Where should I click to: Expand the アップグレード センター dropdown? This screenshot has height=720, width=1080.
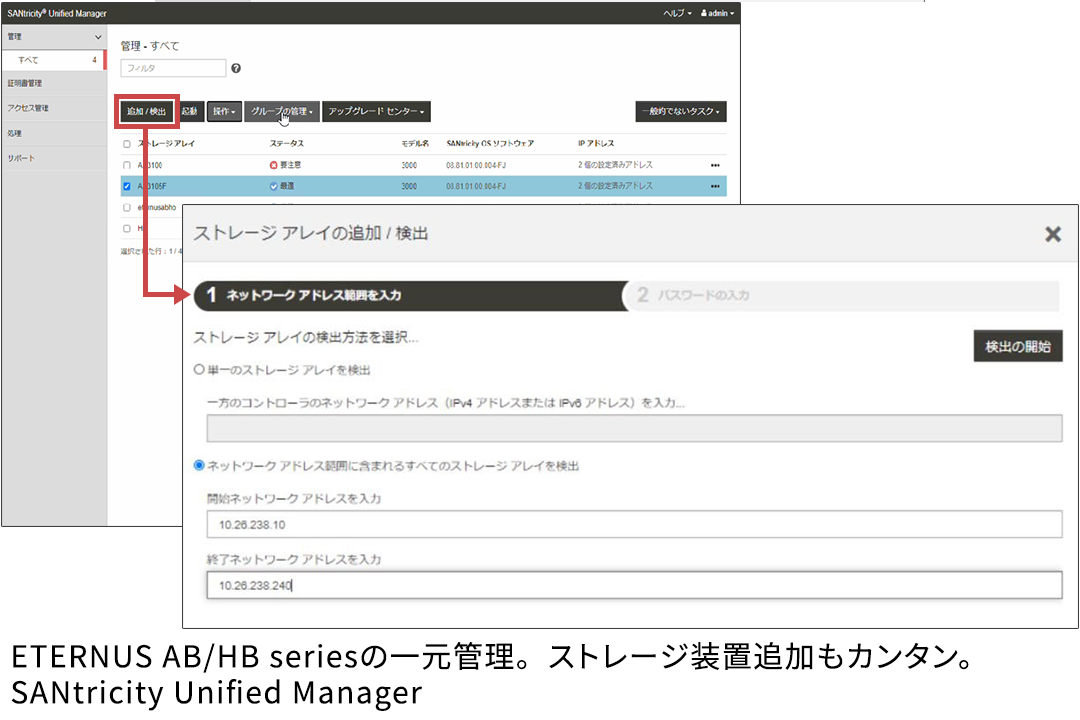point(376,111)
